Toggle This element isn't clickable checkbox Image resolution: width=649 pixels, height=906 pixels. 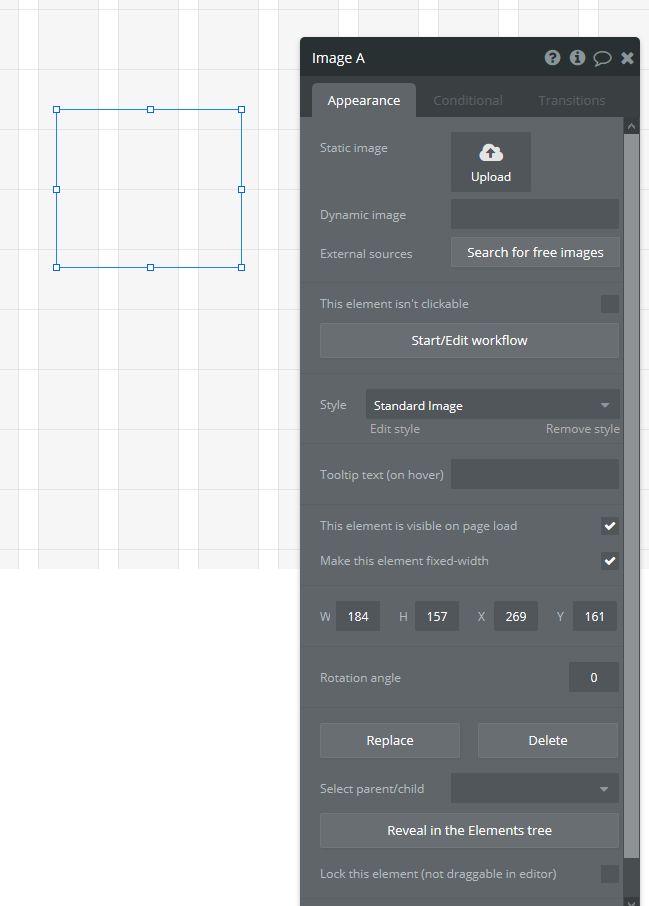point(610,304)
